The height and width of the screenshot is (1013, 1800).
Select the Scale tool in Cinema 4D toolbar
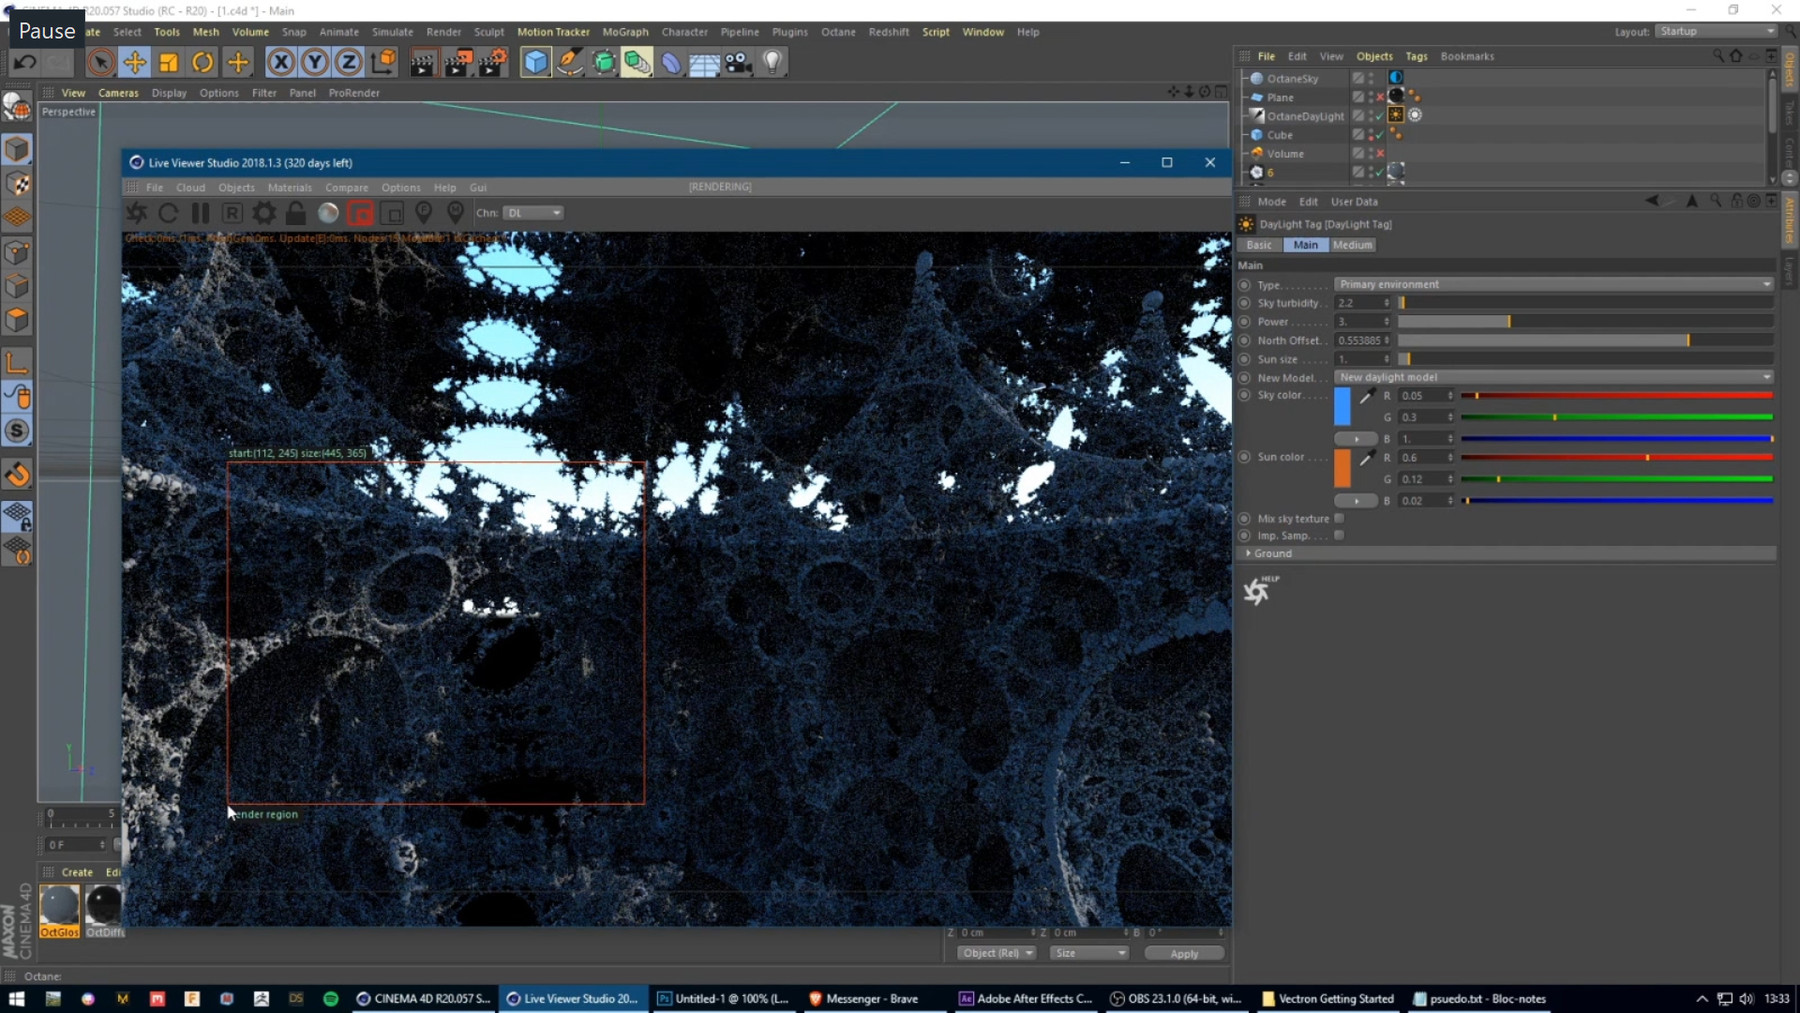[168, 62]
